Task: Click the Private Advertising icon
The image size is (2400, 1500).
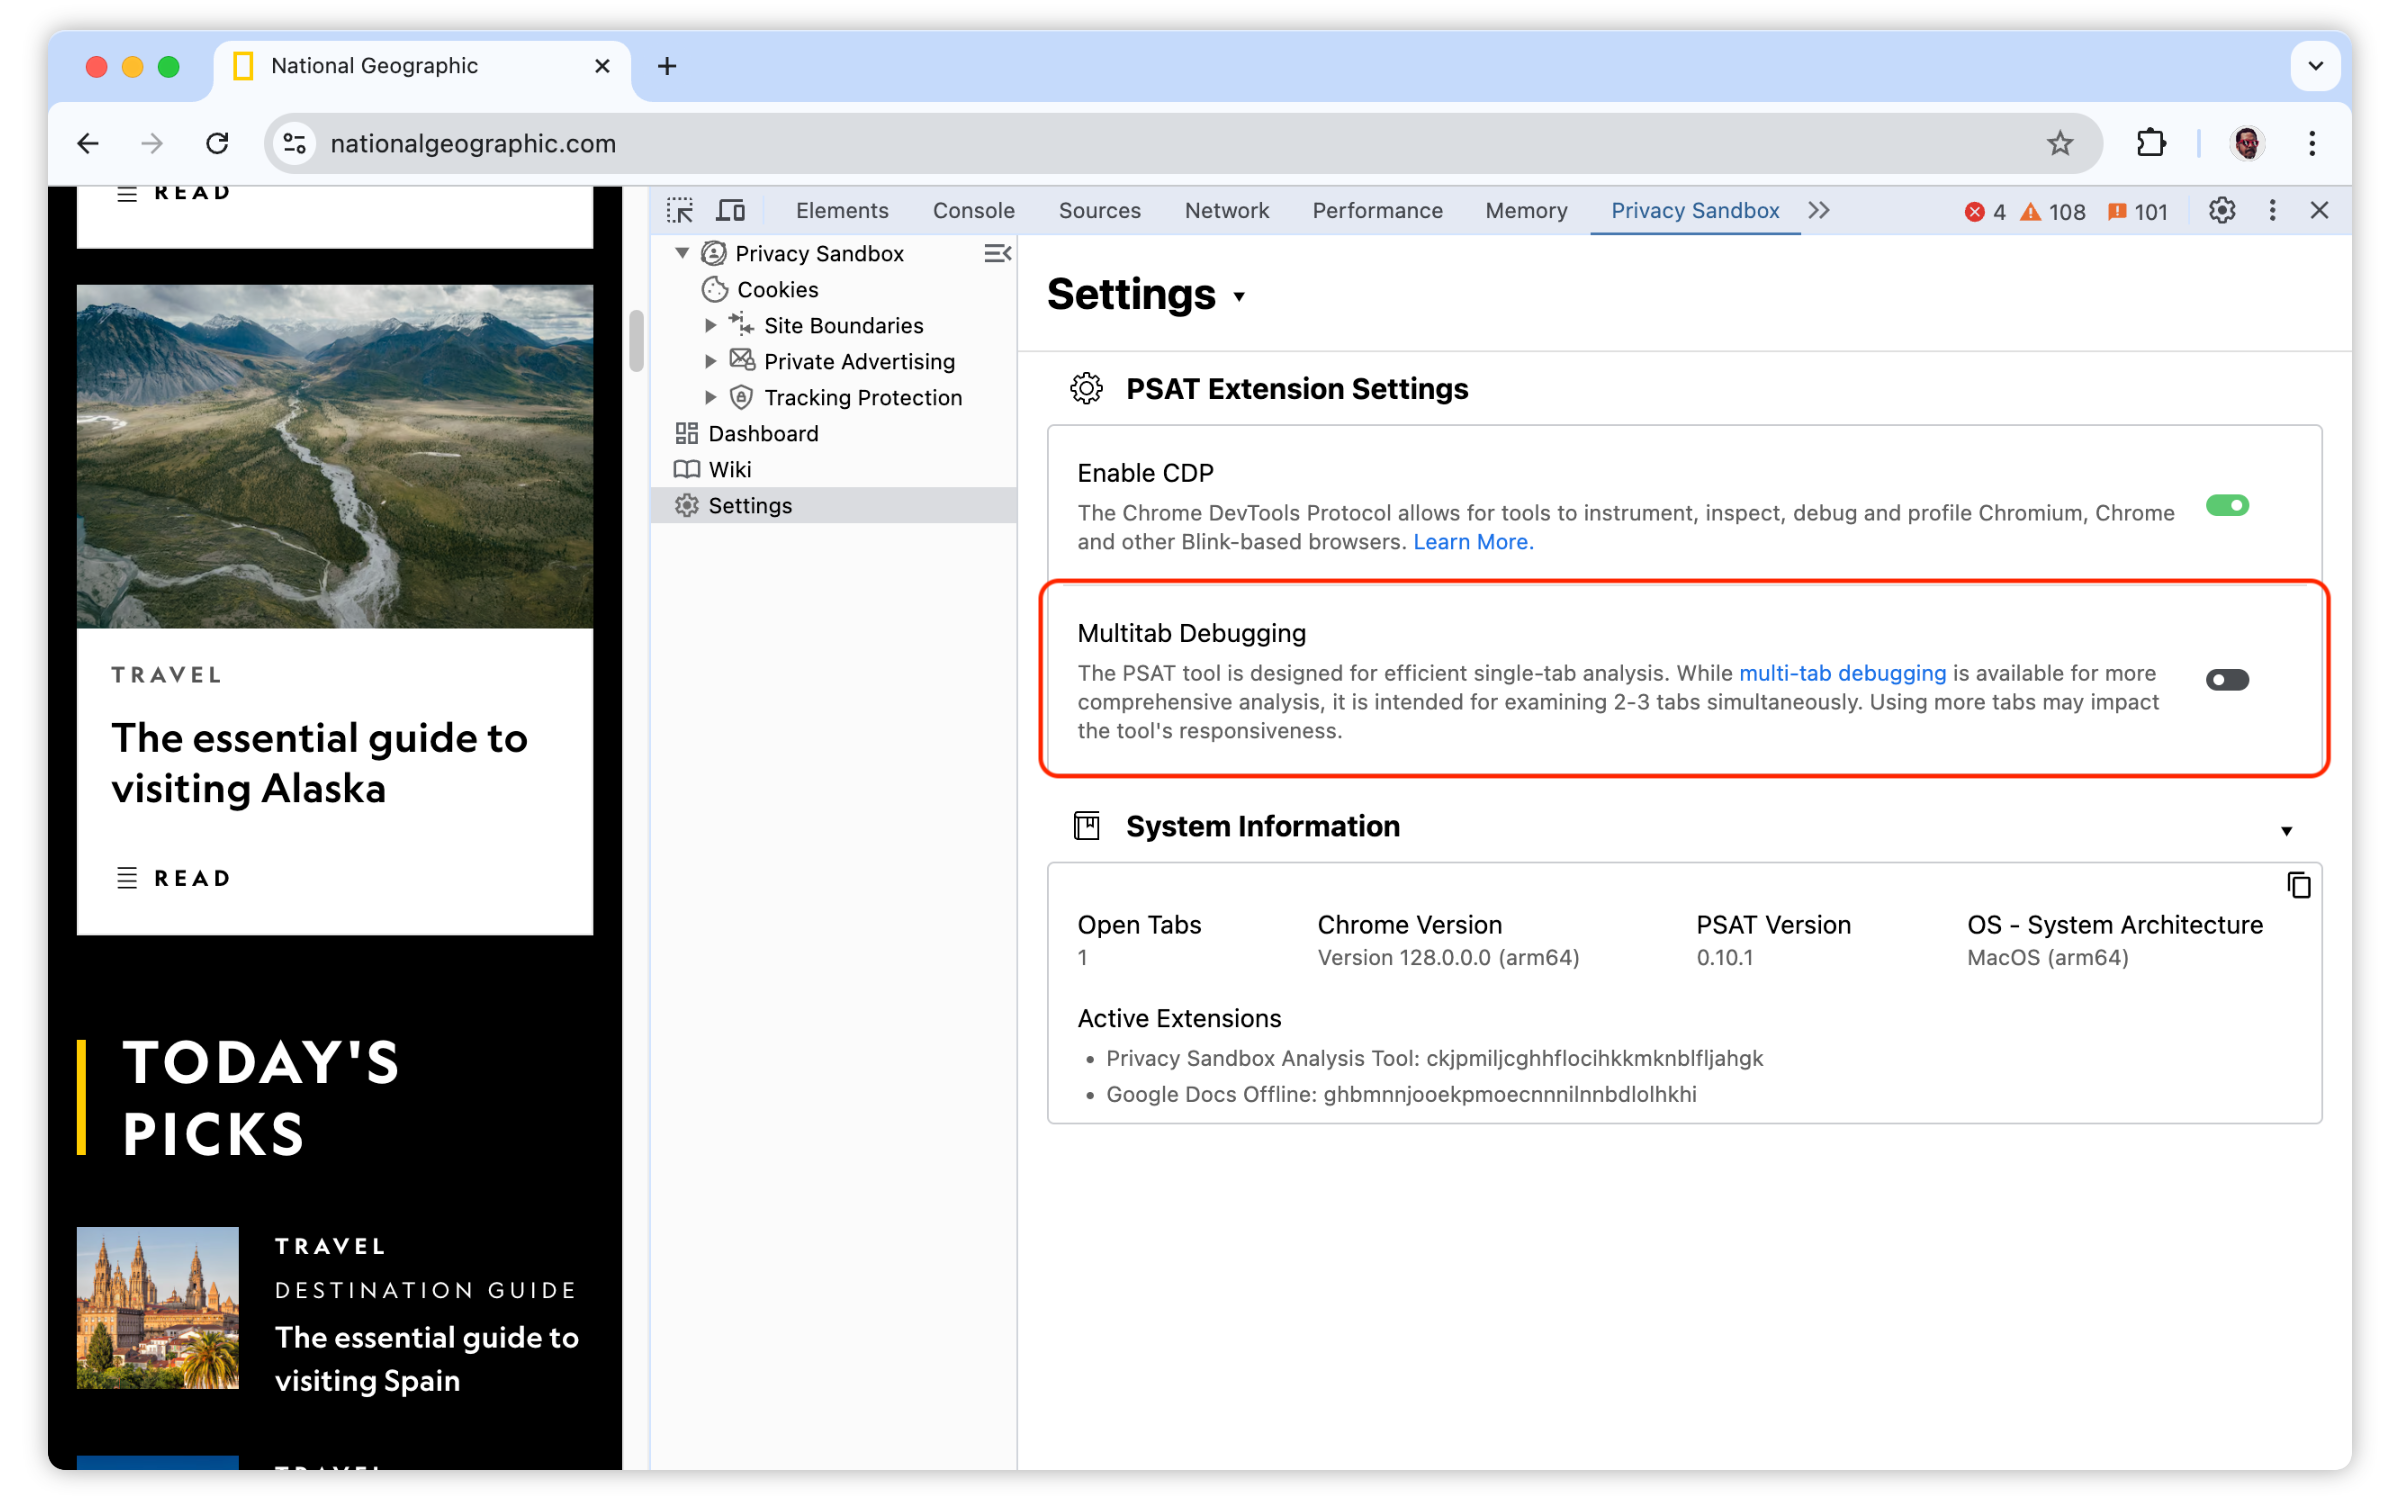Action: (741, 361)
